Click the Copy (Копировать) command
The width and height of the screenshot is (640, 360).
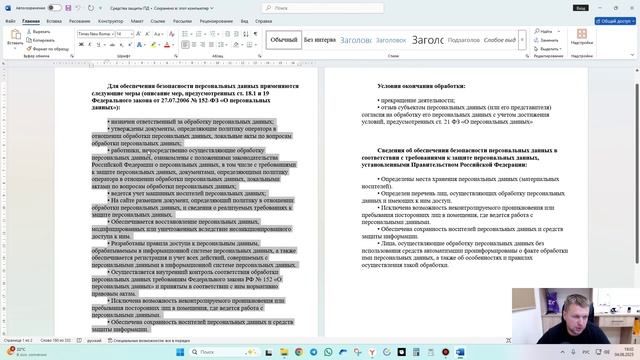[x=40, y=40]
